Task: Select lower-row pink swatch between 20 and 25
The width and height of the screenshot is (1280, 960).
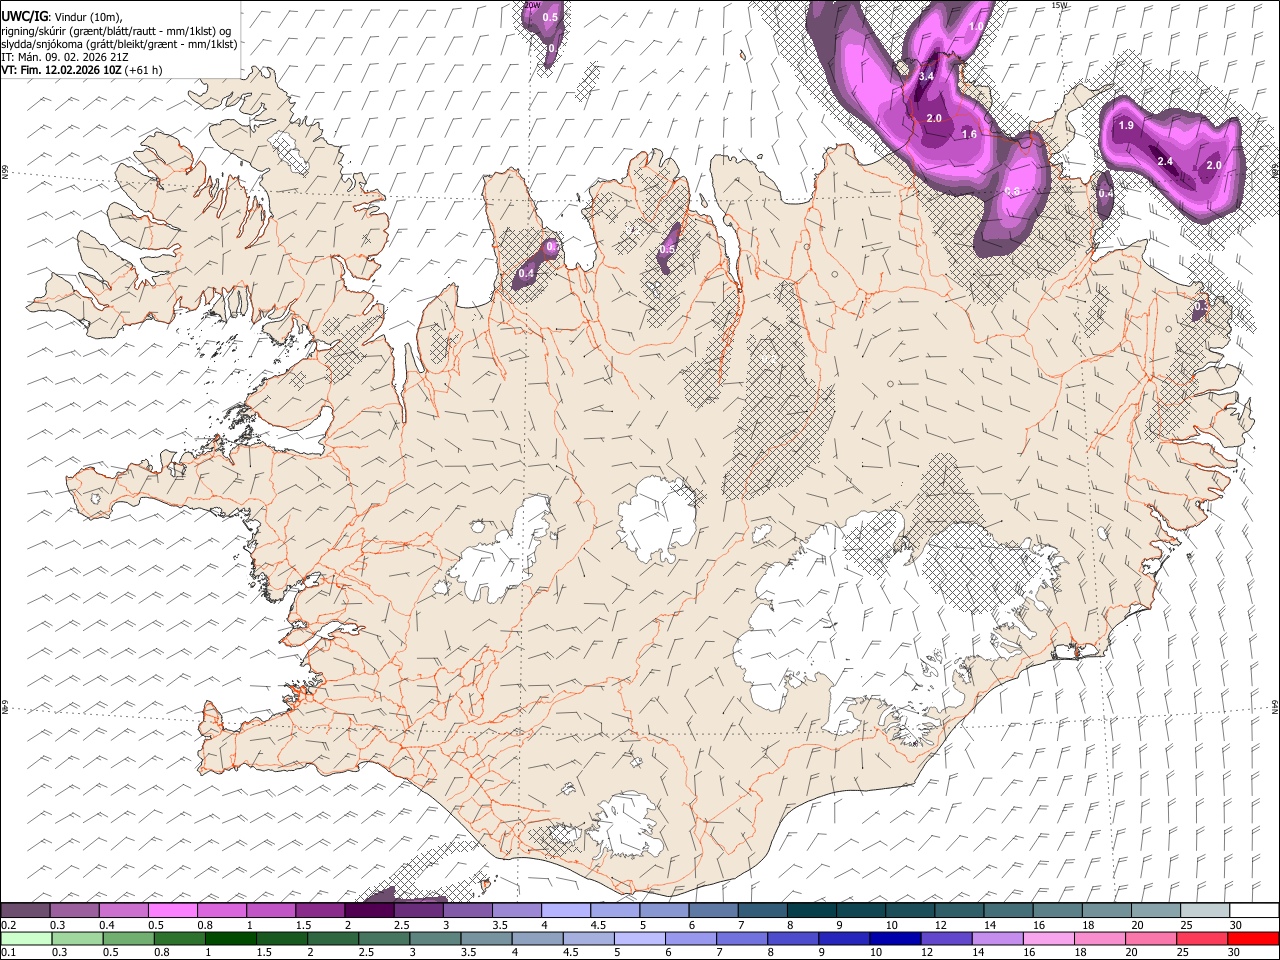Action: pyautogui.click(x=1151, y=938)
